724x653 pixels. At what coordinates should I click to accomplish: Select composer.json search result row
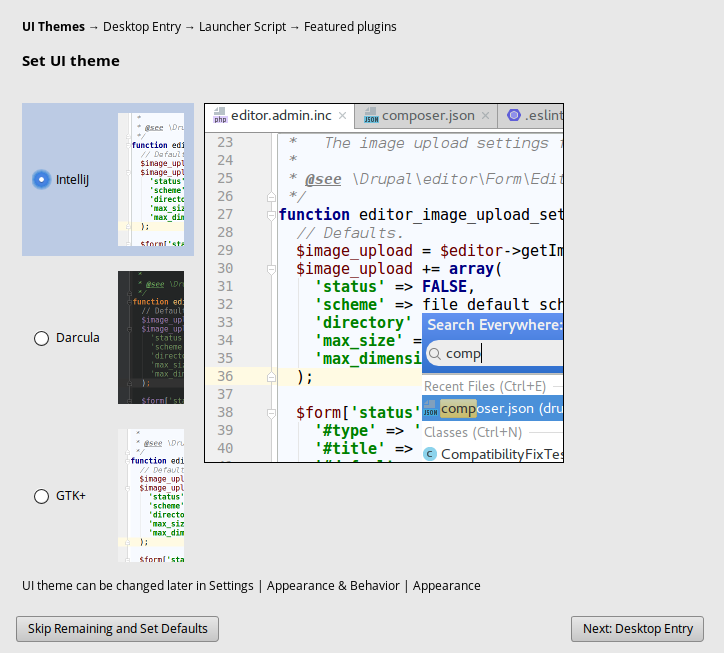pyautogui.click(x=493, y=408)
